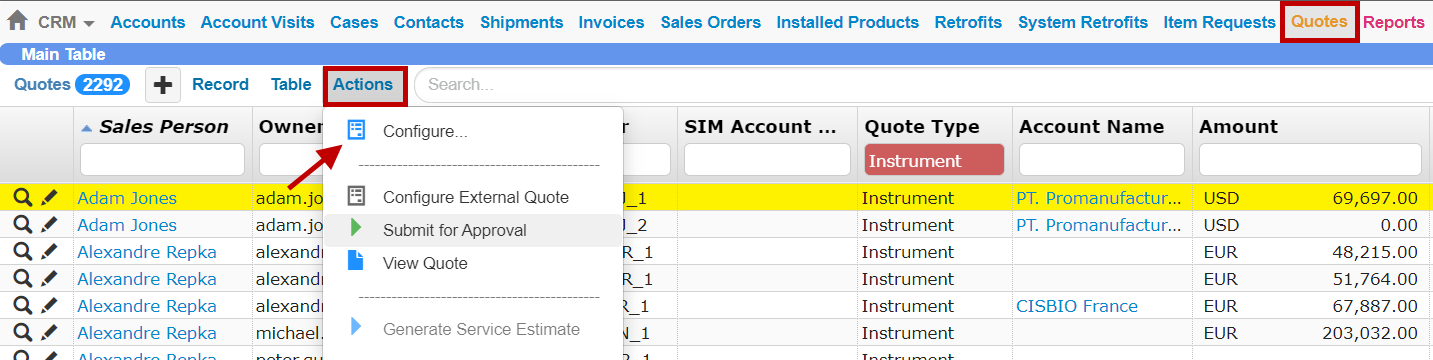Viewport: 1433px width, 360px height.
Task: View record in 51,764.00 row (magnifier)
Action: pos(22,279)
